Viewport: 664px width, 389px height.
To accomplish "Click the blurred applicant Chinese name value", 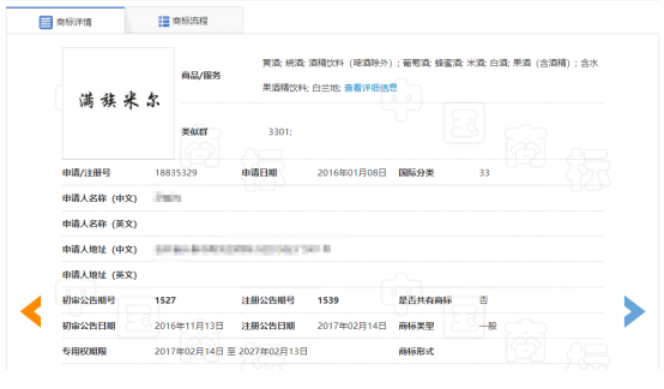I will (x=168, y=197).
